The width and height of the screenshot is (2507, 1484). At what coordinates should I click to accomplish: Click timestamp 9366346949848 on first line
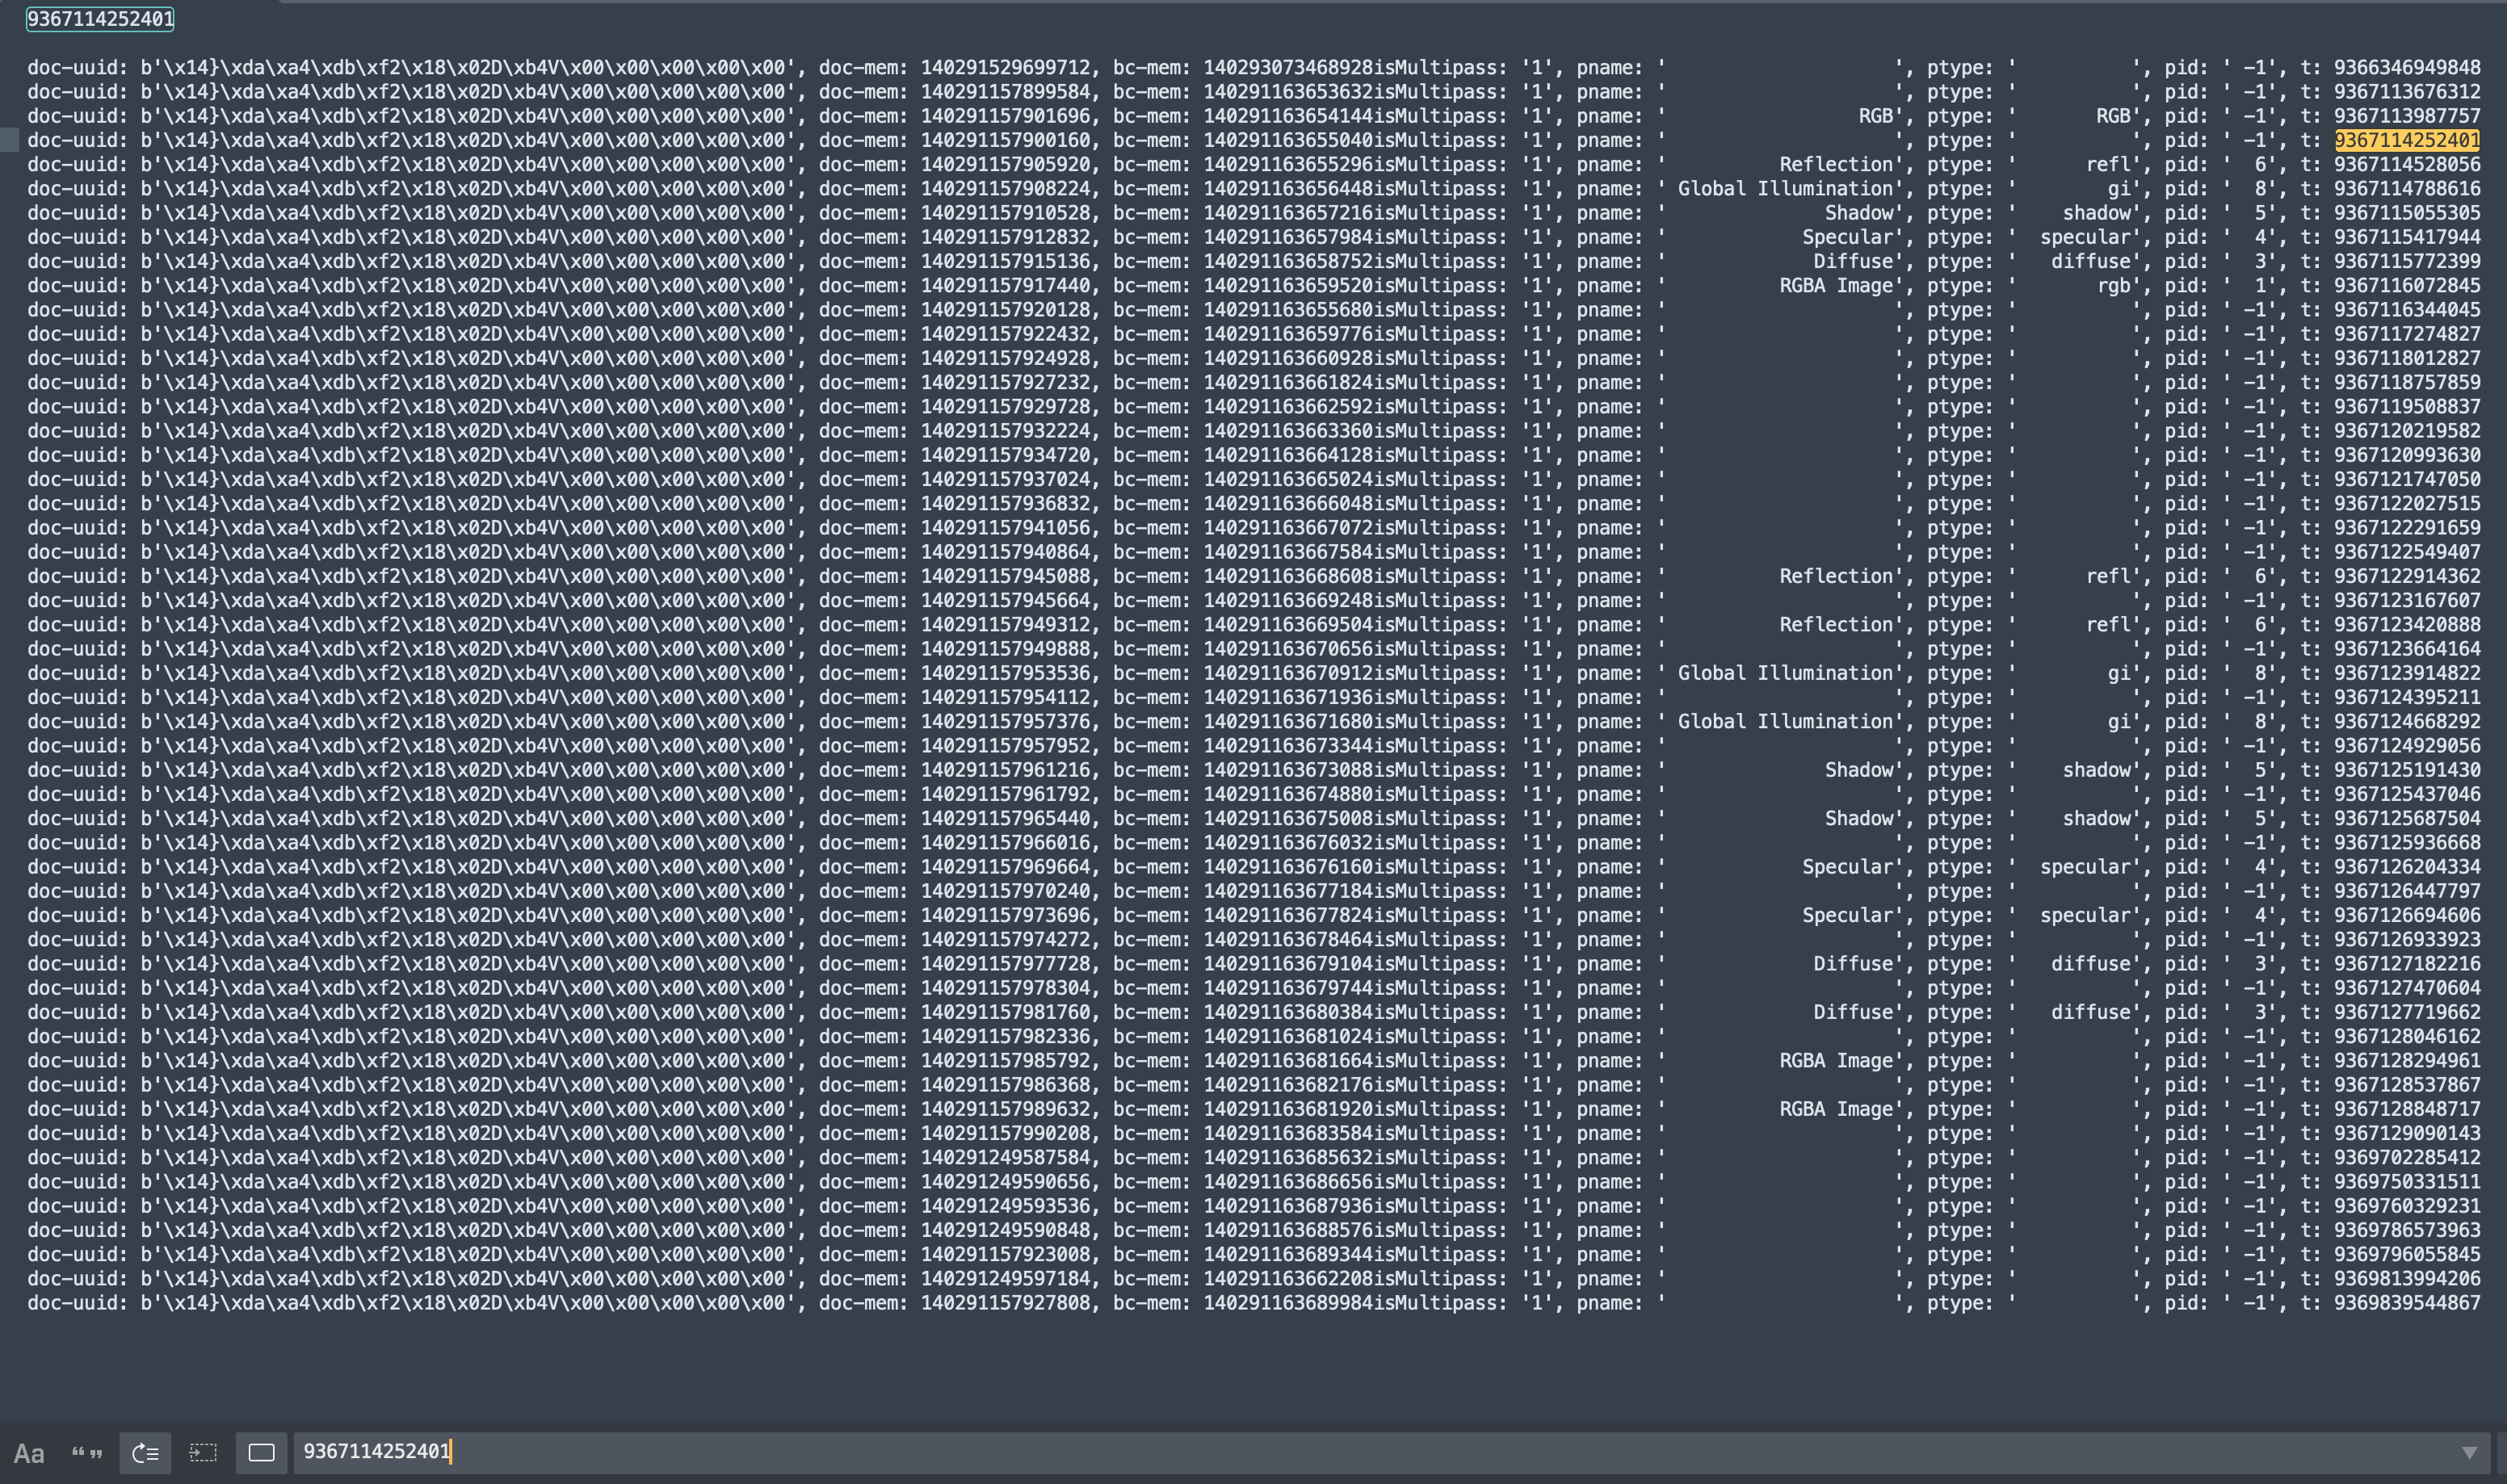pos(2406,68)
